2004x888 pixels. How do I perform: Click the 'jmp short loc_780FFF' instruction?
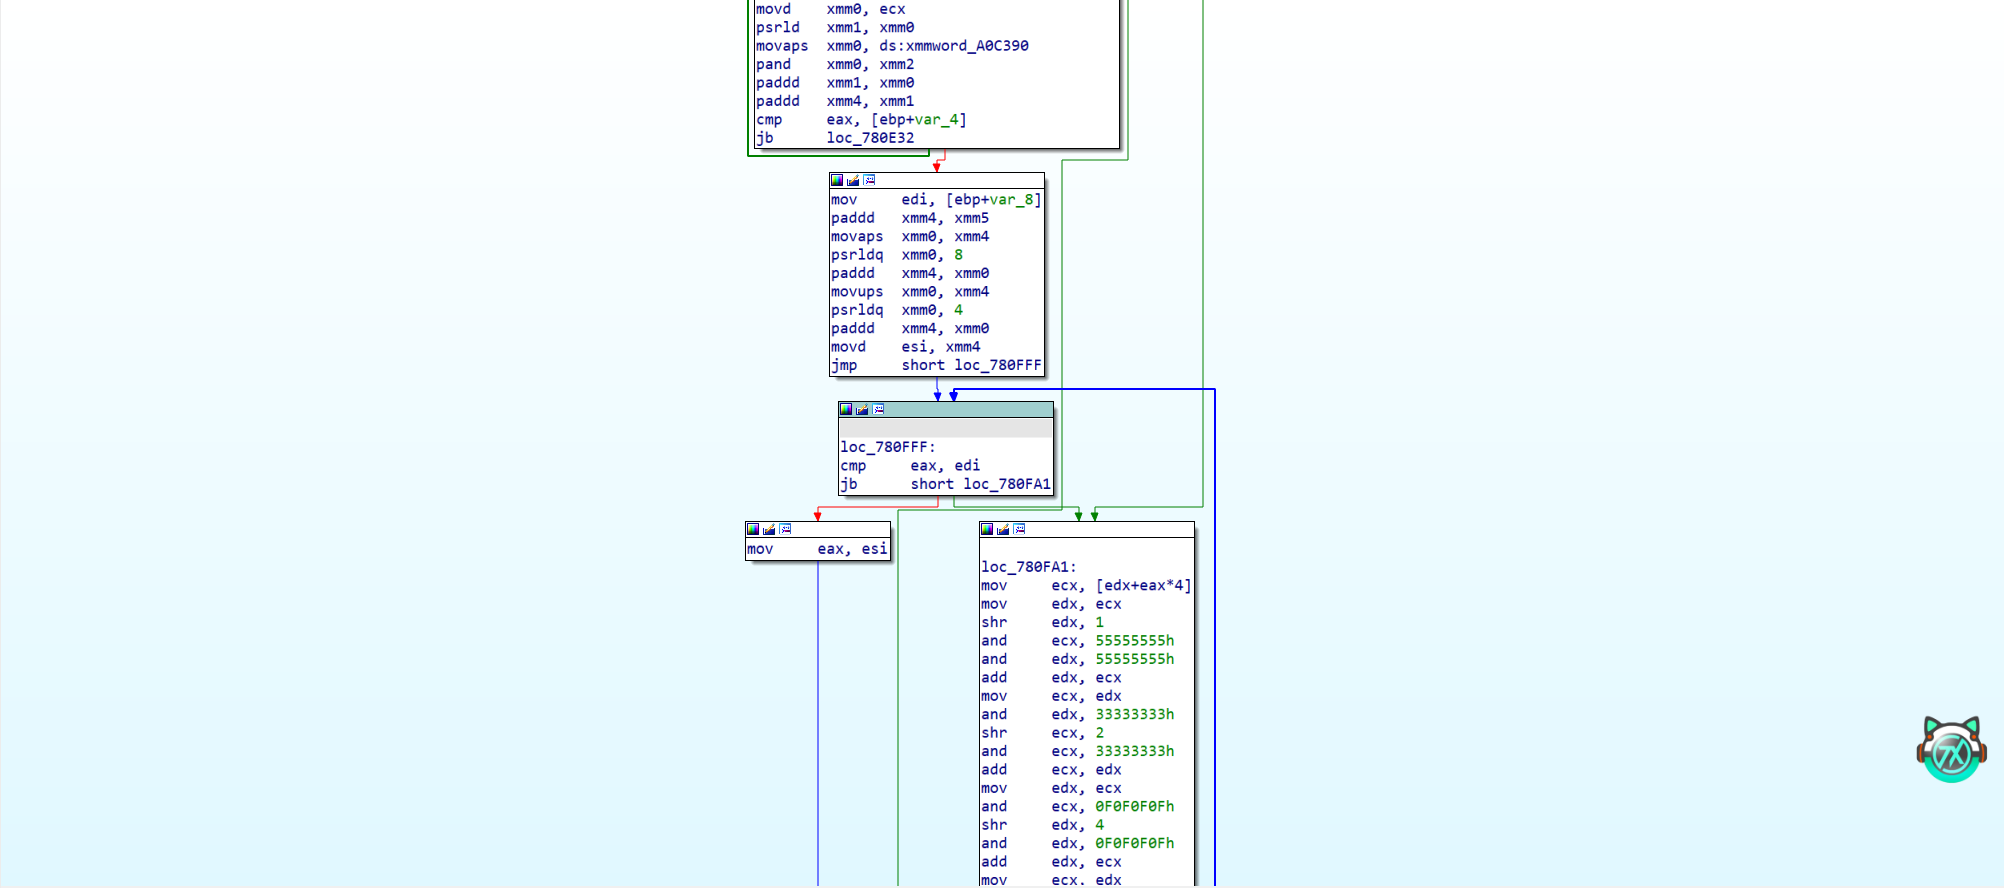click(936, 365)
